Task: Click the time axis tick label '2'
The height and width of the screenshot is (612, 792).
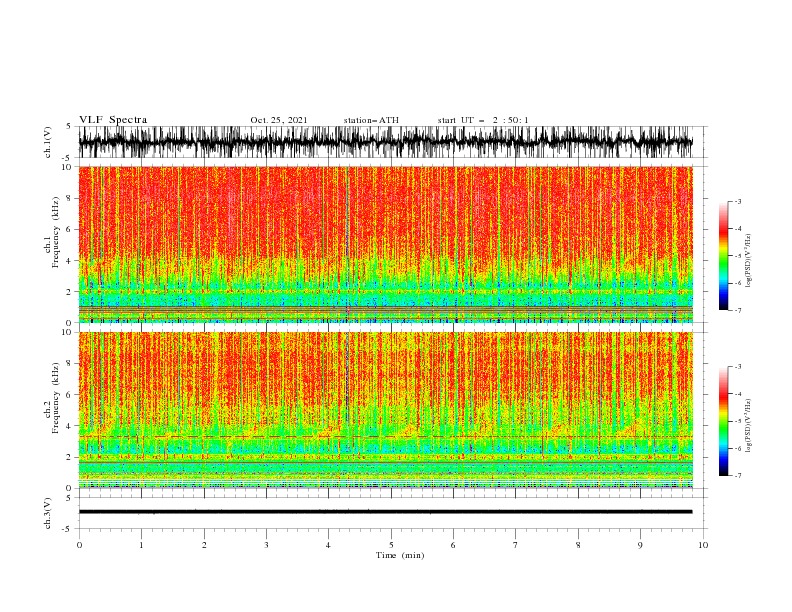Action: [204, 545]
